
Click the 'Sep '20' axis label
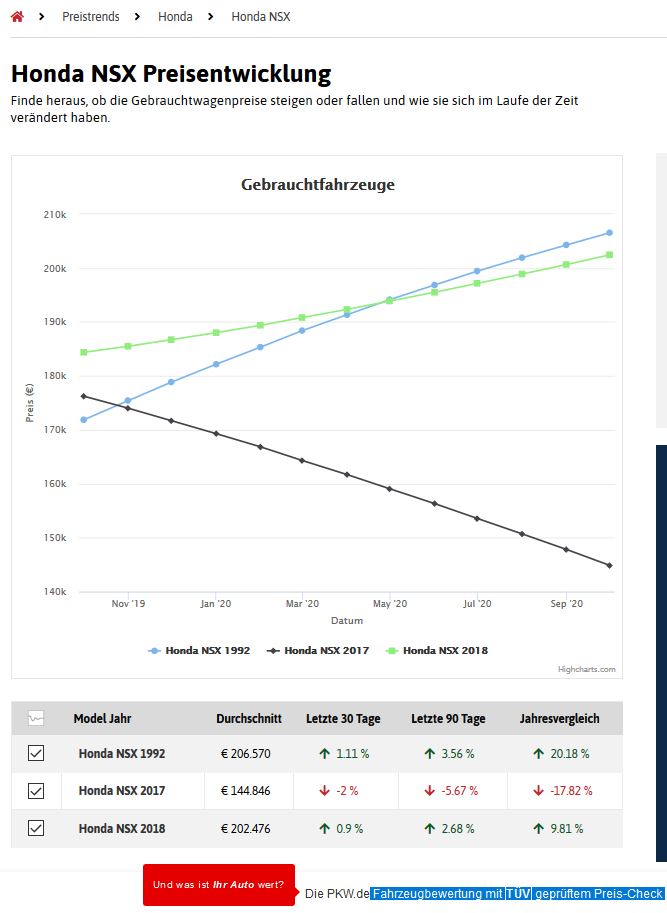point(566,604)
